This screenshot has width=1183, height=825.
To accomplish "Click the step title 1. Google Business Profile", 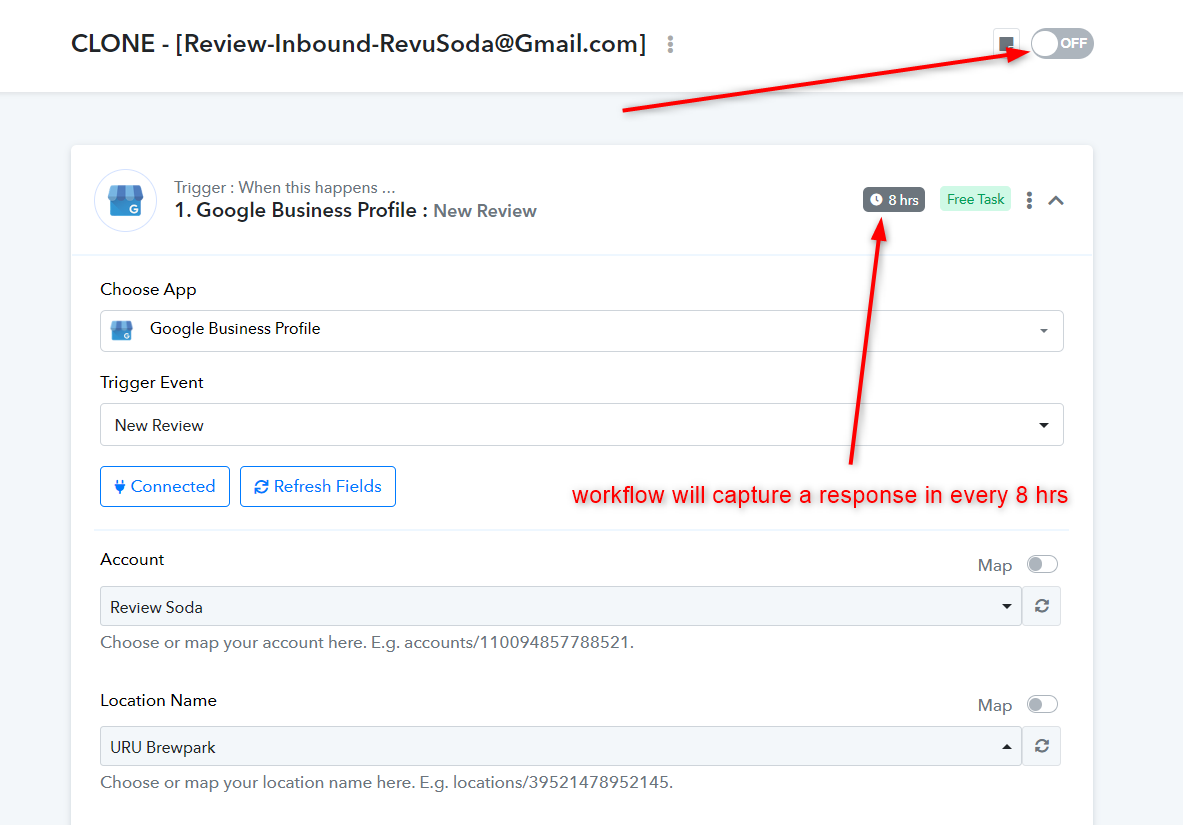I will tap(301, 211).
